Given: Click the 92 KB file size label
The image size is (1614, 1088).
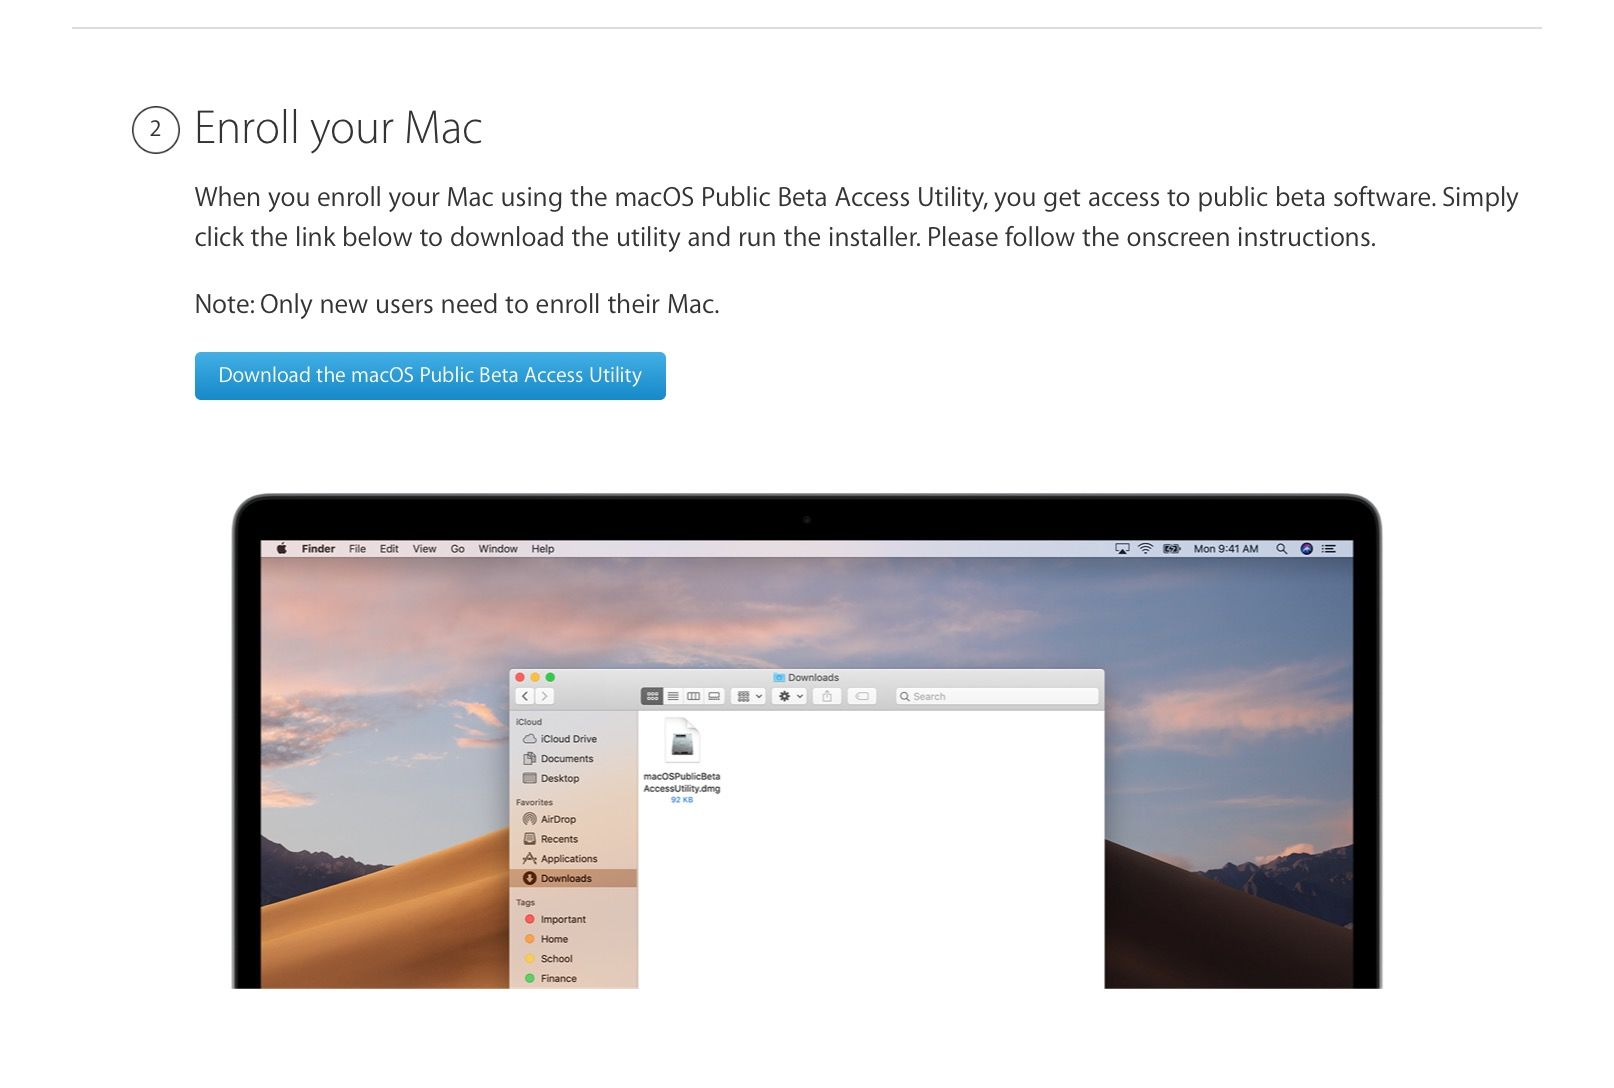Looking at the screenshot, I should (682, 800).
